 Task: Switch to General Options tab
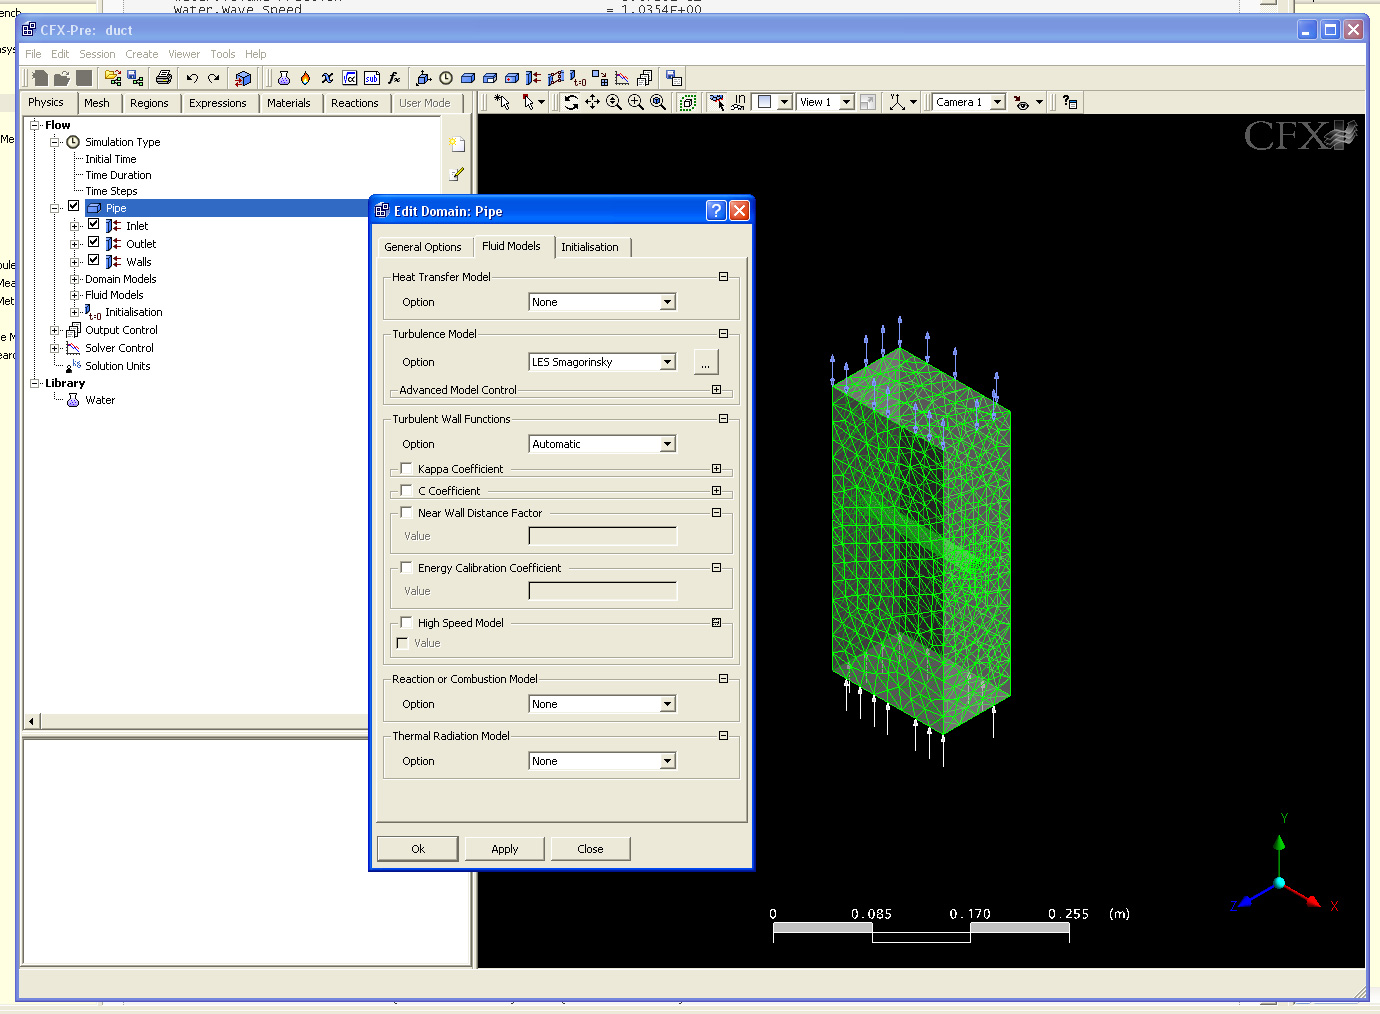tap(423, 247)
